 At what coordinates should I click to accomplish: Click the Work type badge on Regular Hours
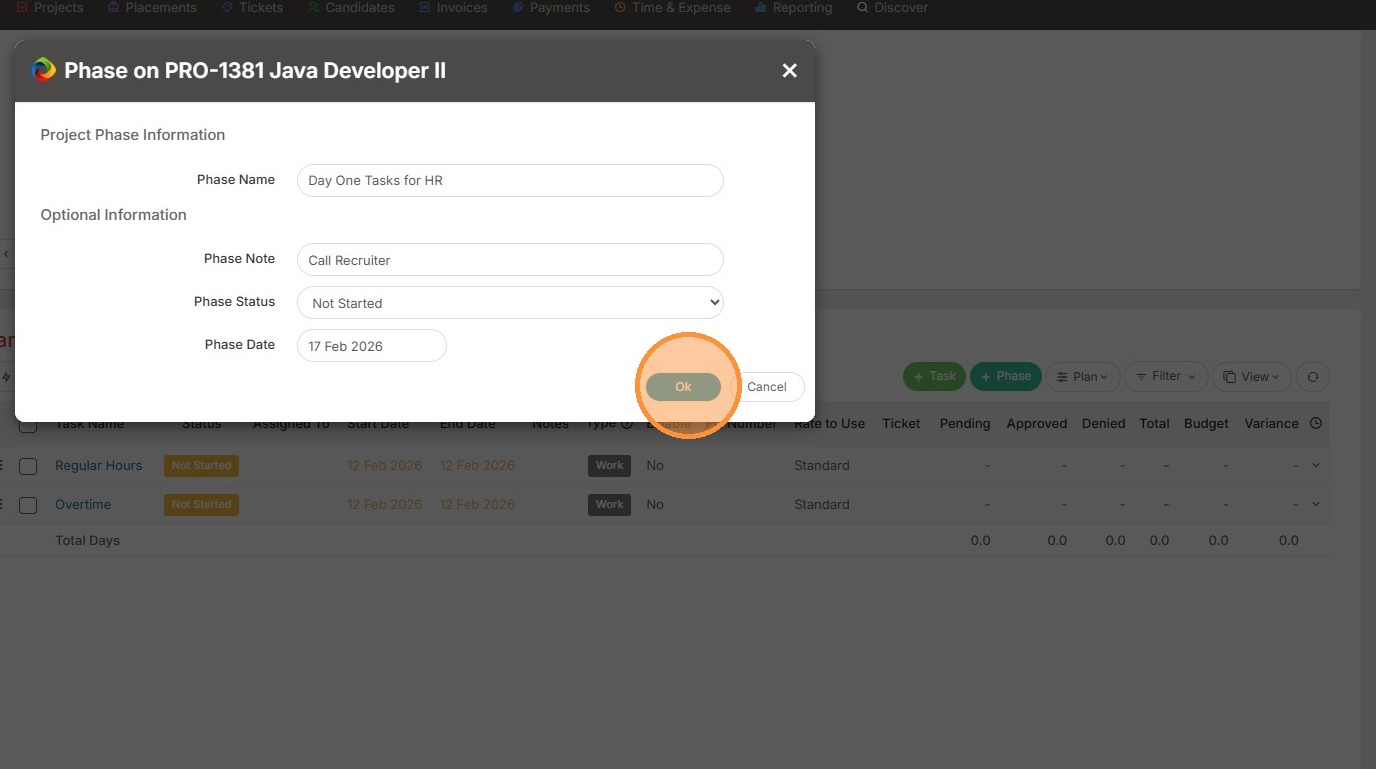pos(609,466)
